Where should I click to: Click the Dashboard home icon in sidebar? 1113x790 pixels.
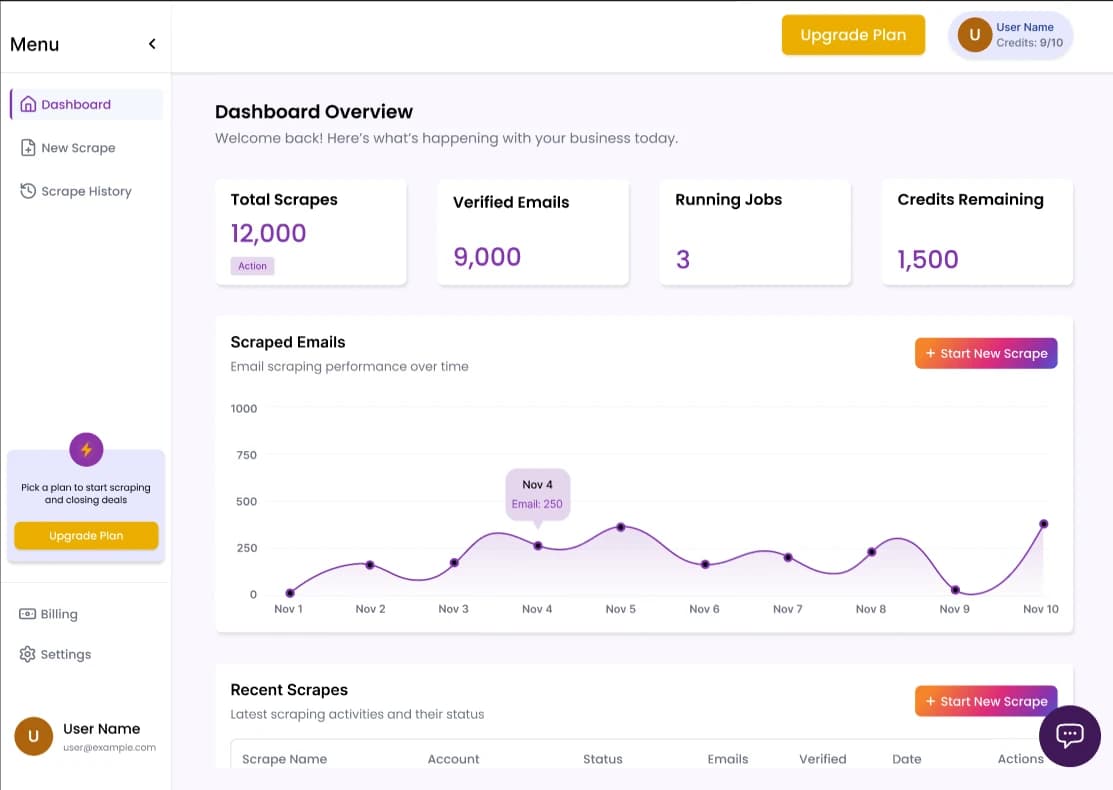[28, 105]
